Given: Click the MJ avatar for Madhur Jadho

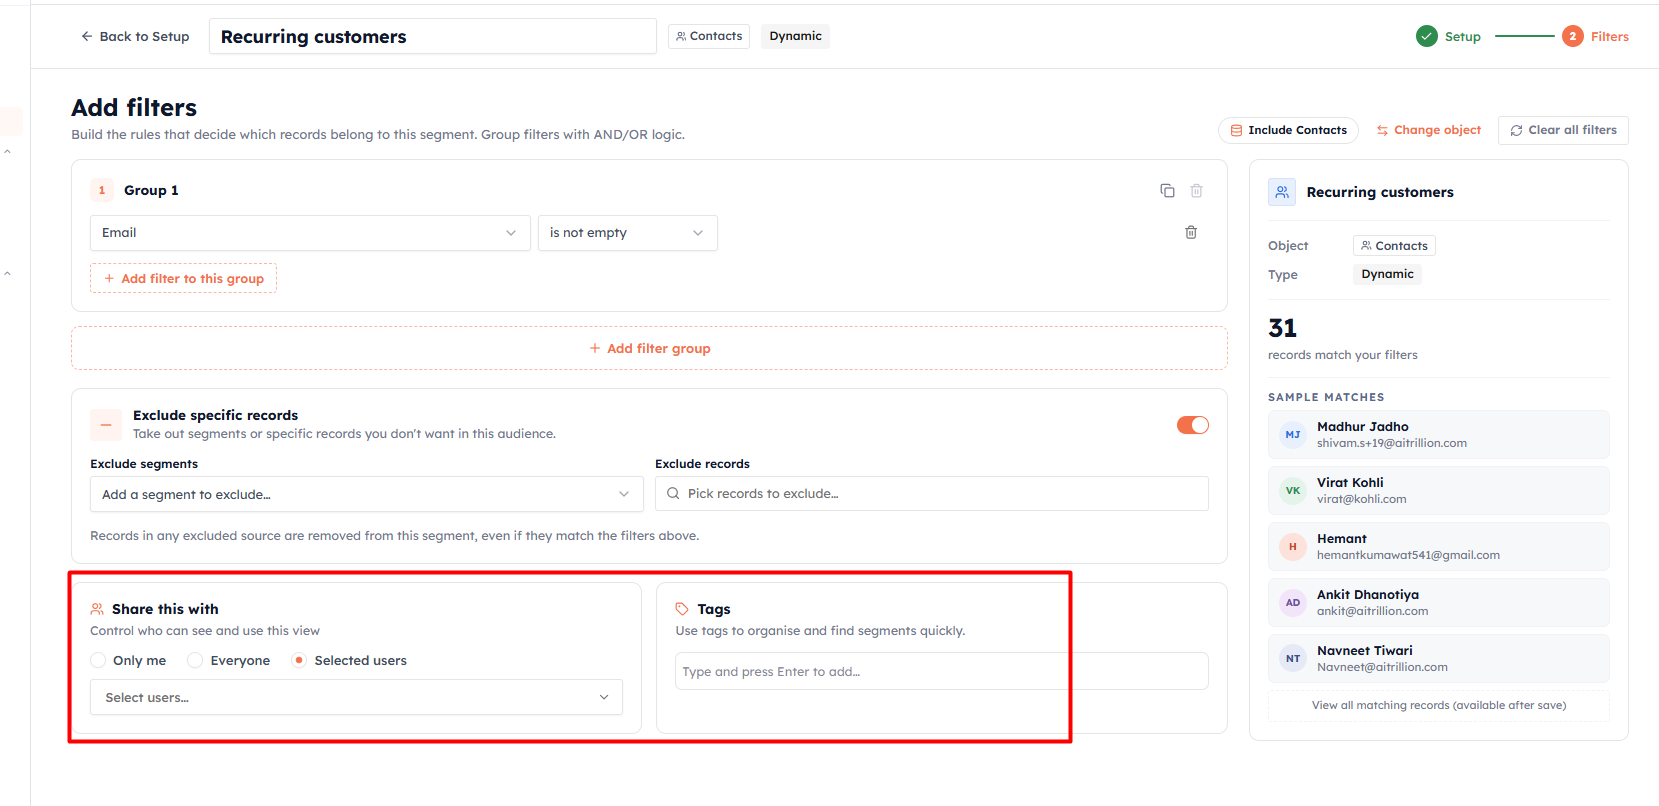Looking at the screenshot, I should click(1293, 435).
